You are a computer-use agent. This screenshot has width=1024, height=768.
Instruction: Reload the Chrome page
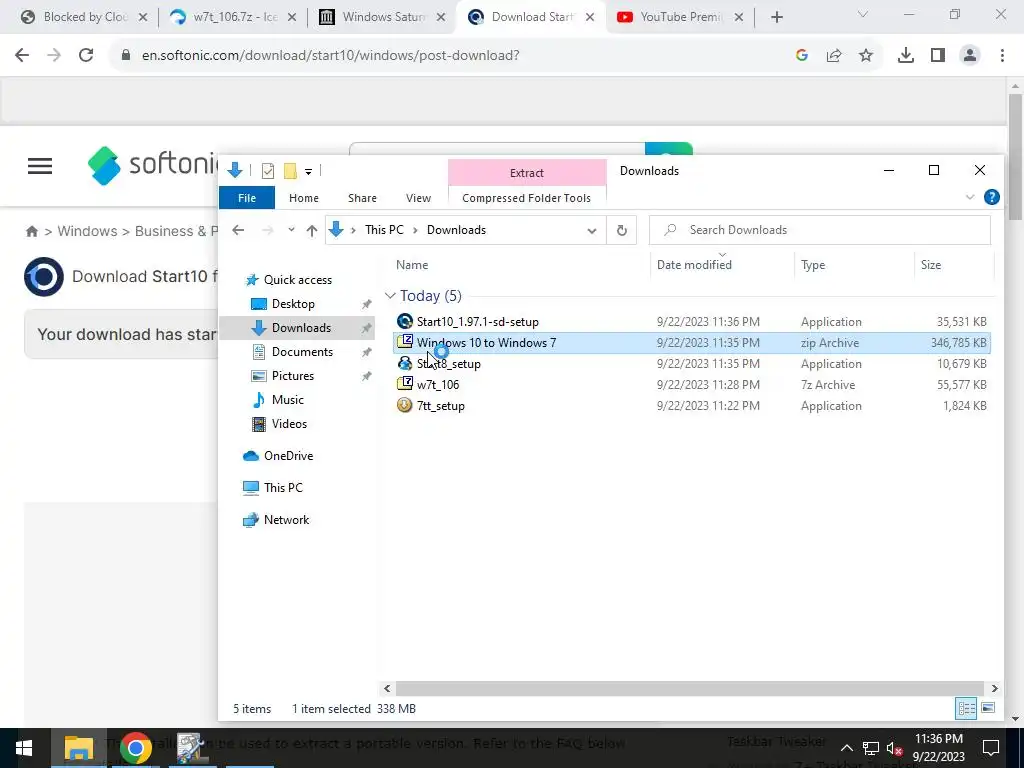(86, 56)
